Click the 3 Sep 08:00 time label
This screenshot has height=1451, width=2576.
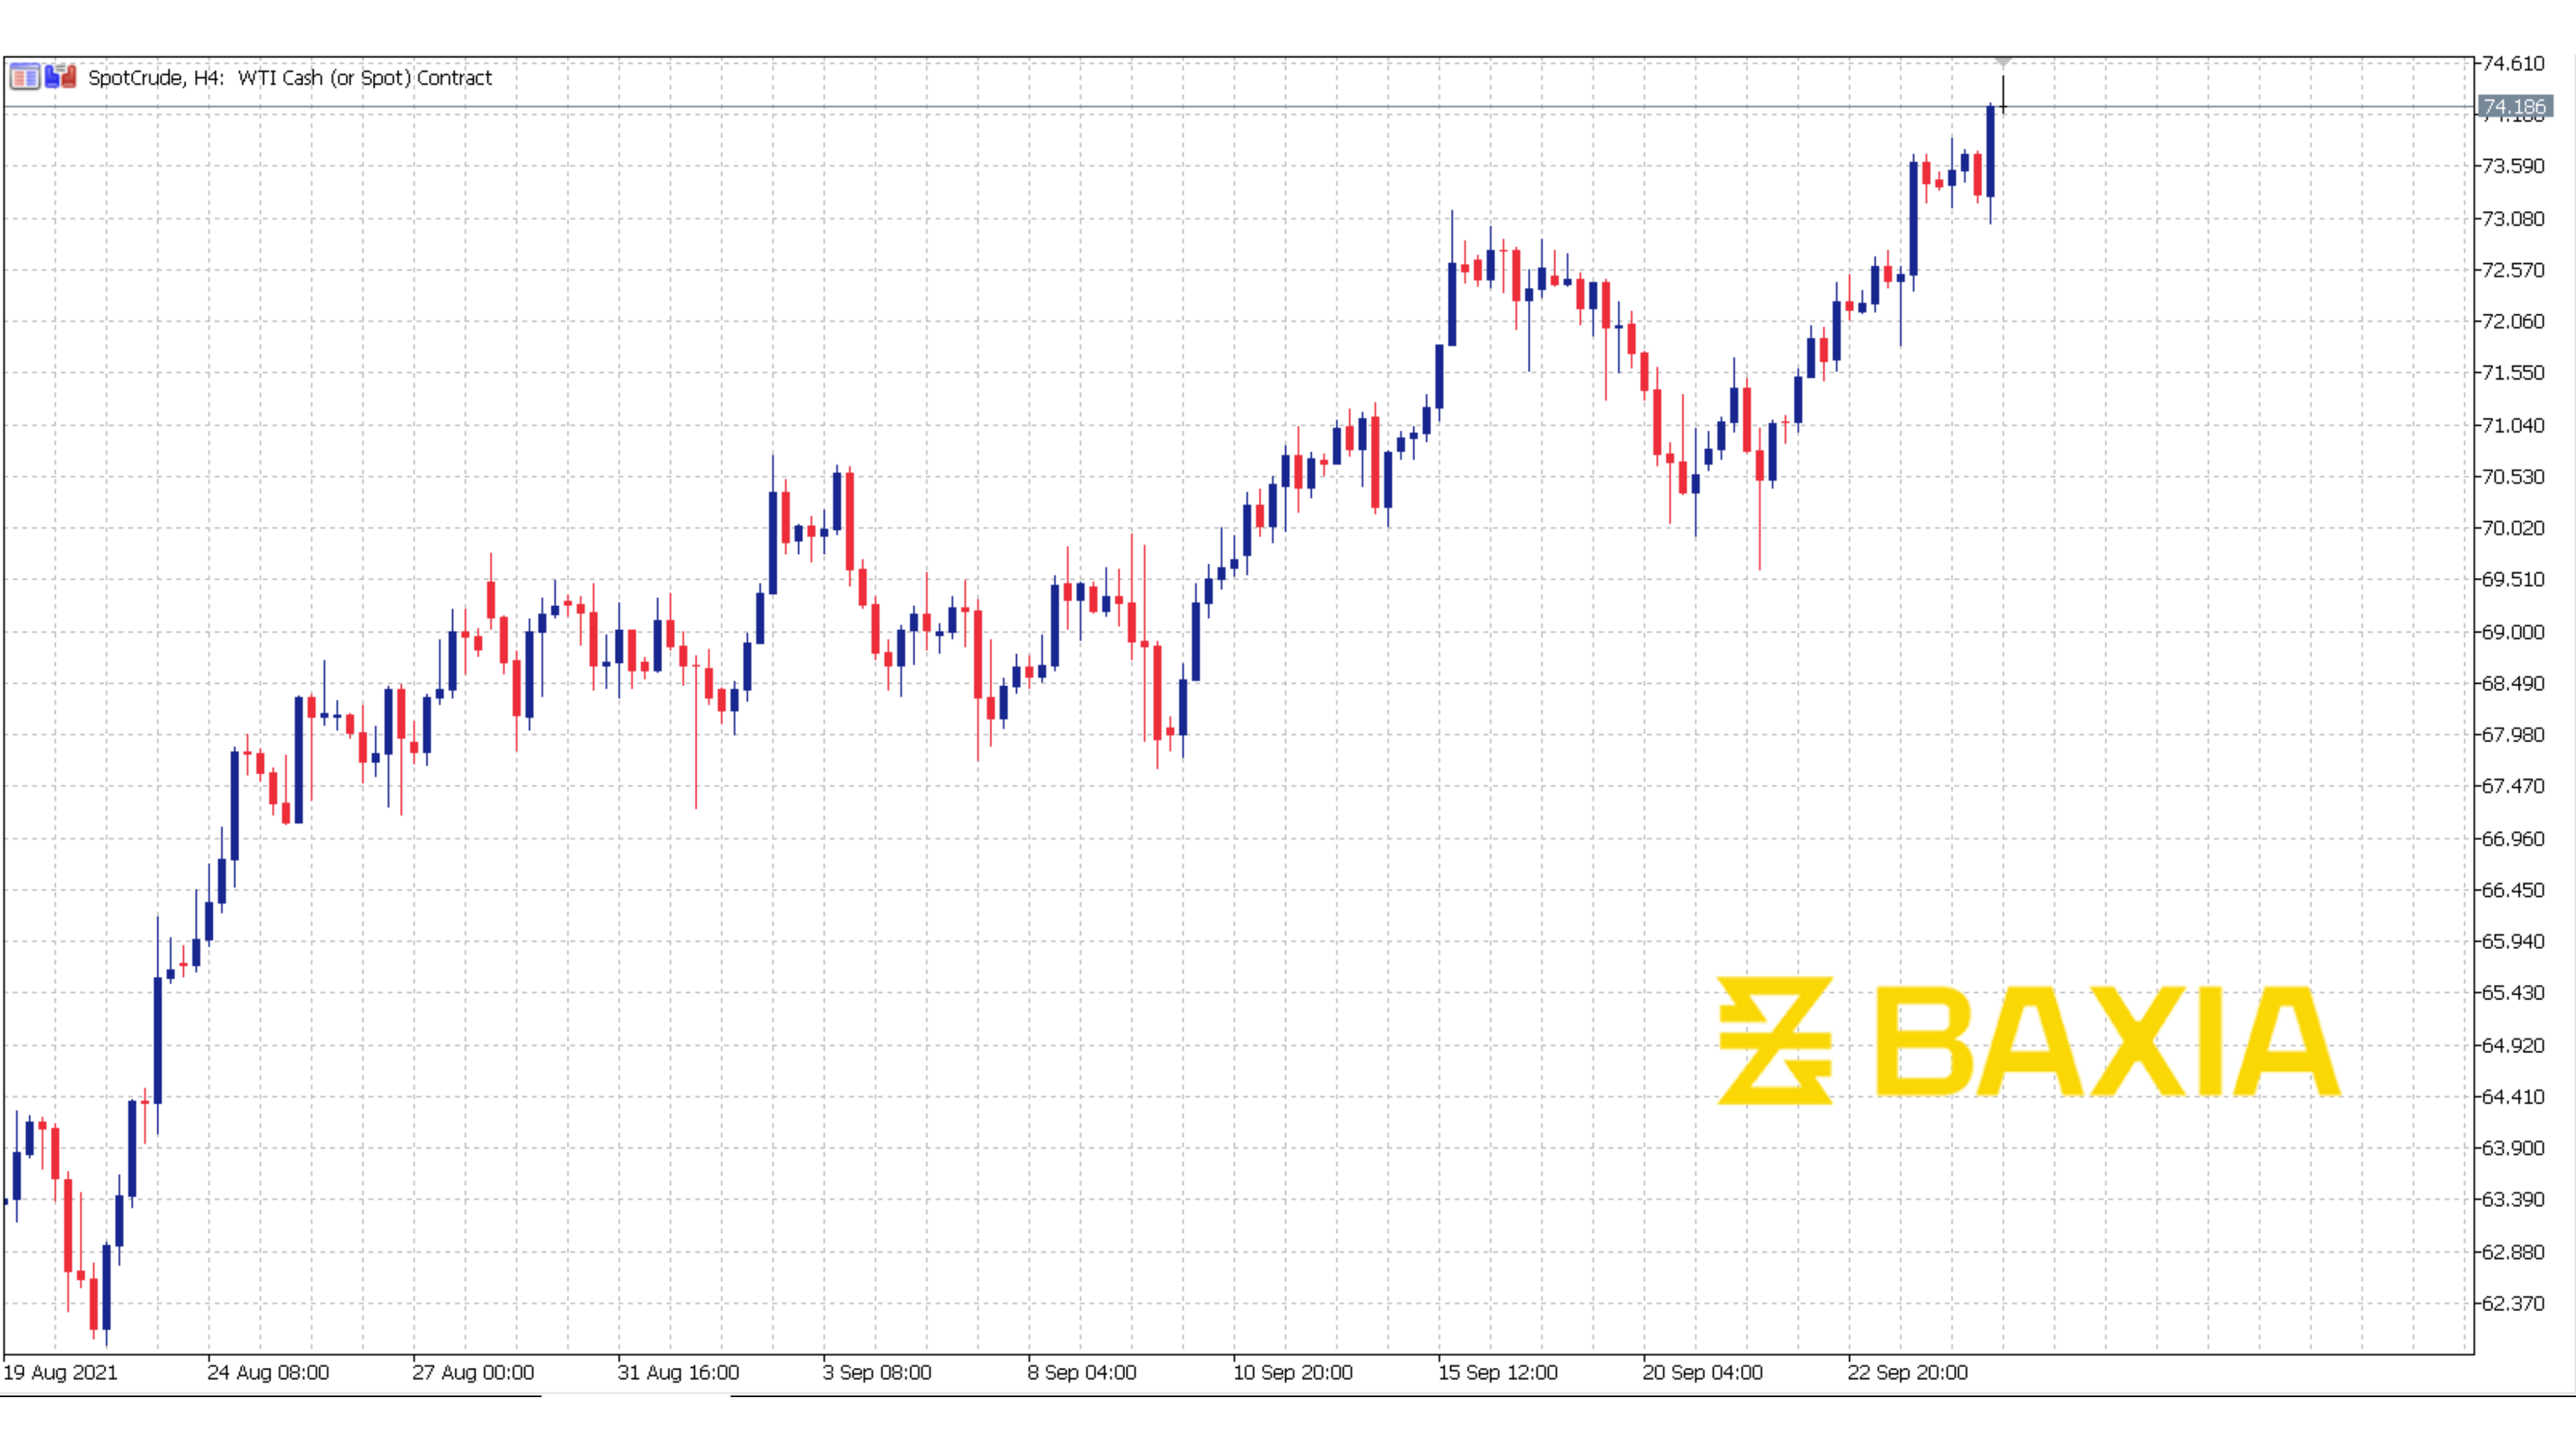pos(877,1372)
